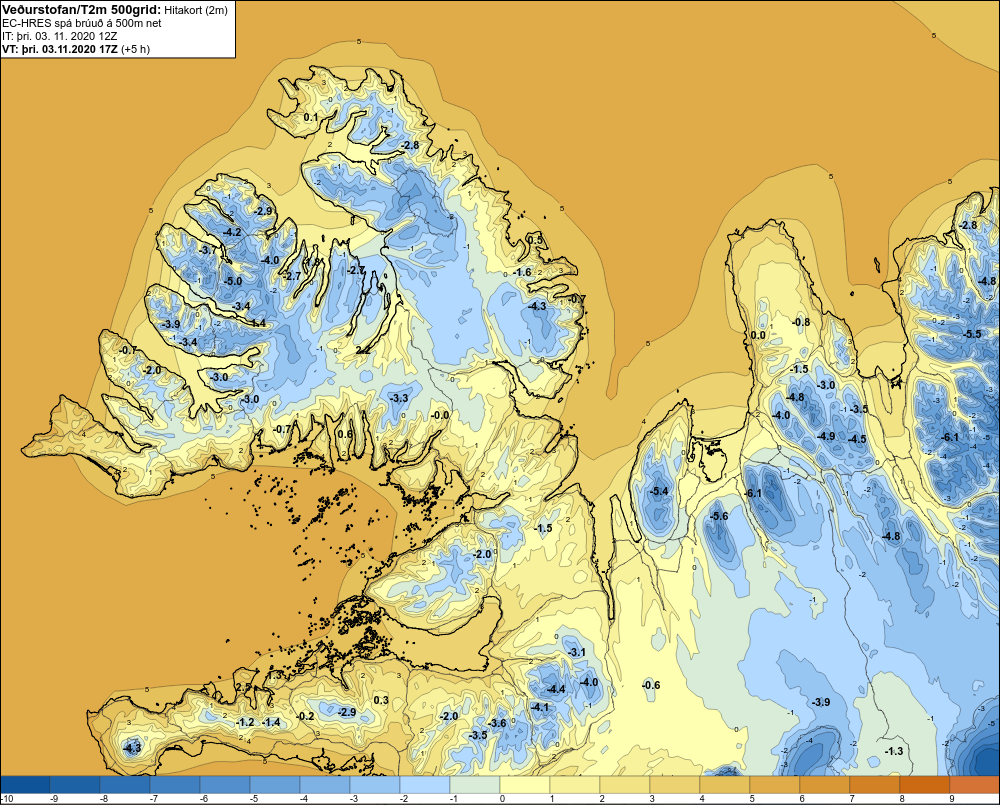Image resolution: width=1000 pixels, height=805 pixels.
Task: Click the legend swatch between -10 and -9
Action: pyautogui.click(x=25, y=784)
